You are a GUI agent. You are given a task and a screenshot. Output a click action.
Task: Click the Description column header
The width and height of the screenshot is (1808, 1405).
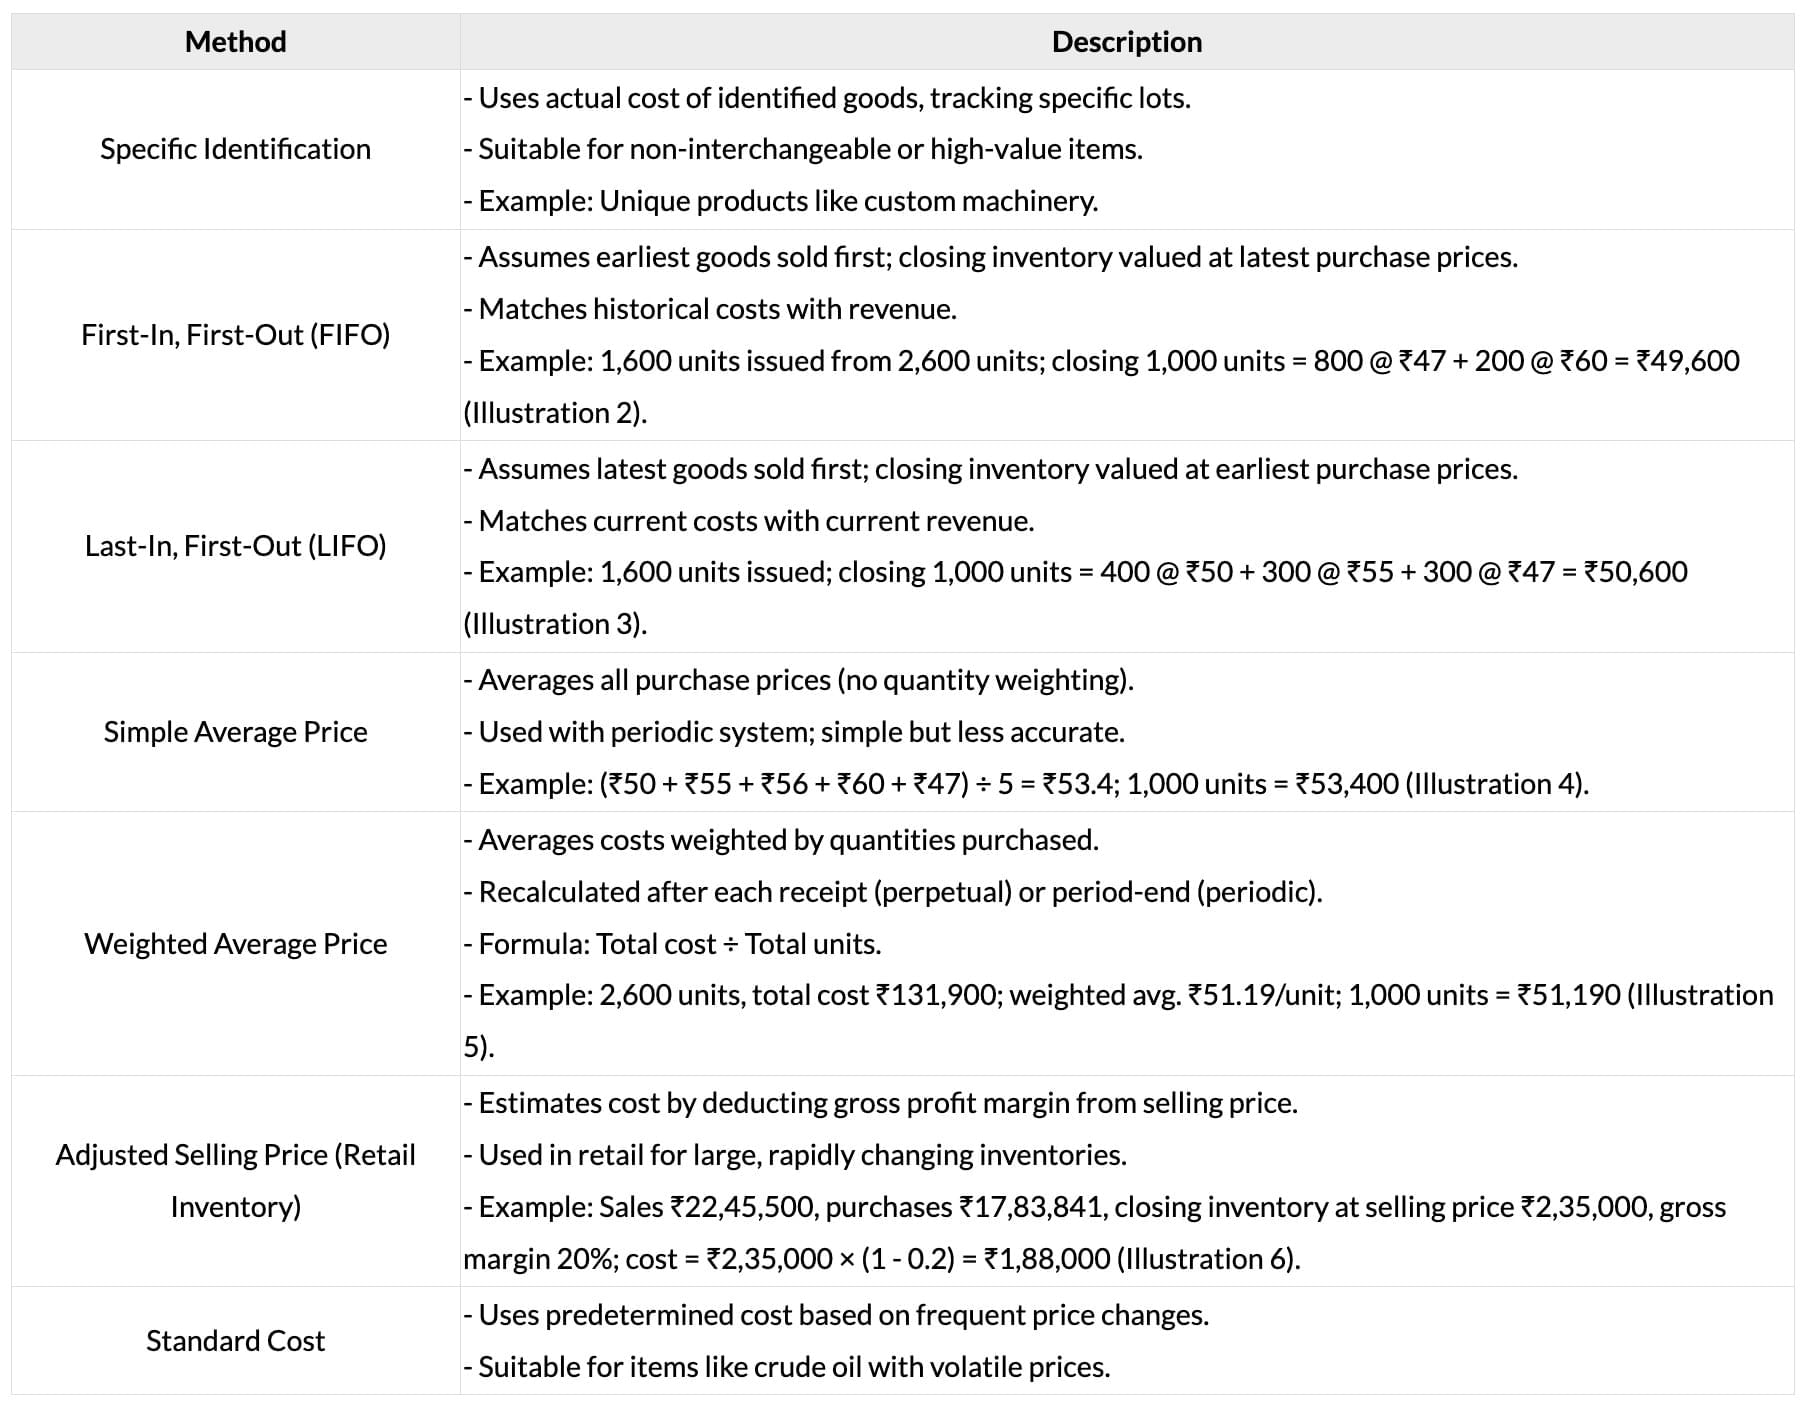1126,42
